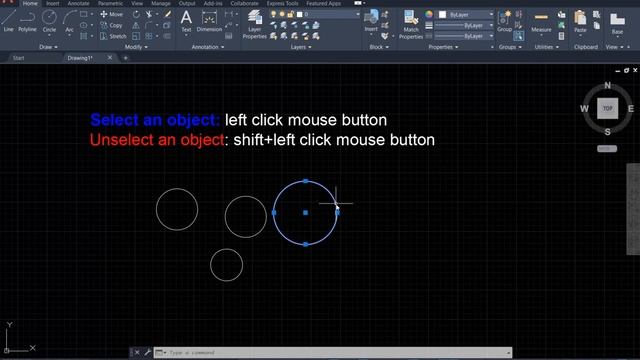Open the Manage ribbon tab
640x360 pixels.
point(161,3)
